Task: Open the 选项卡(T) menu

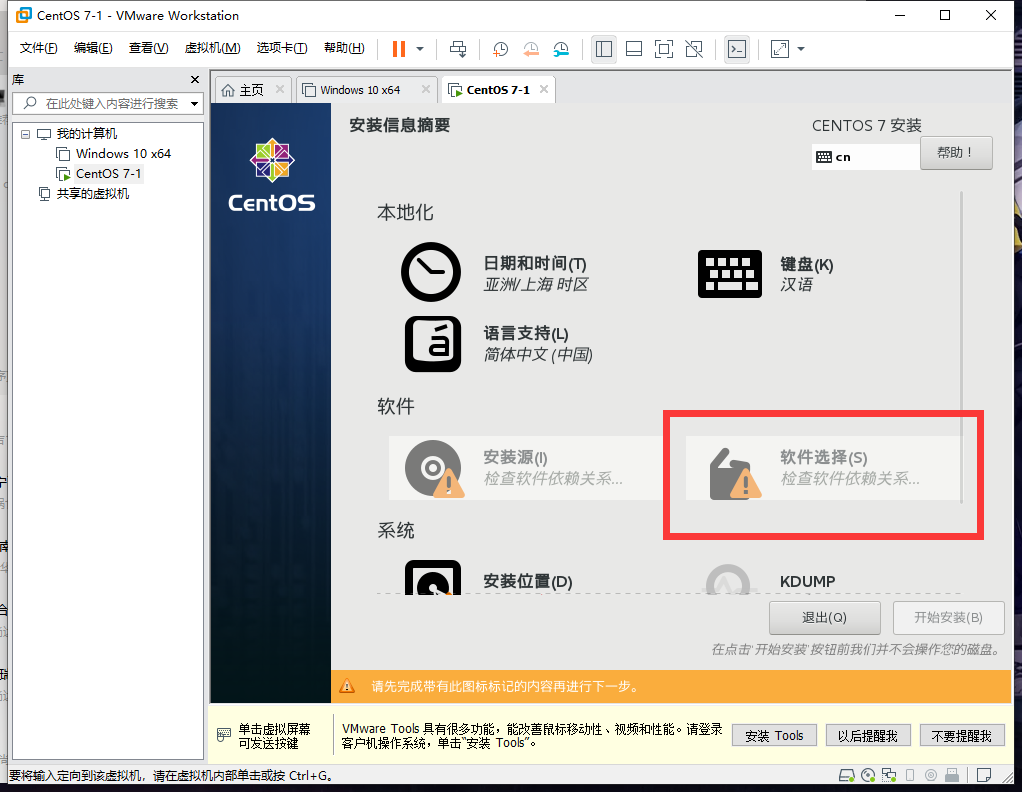Action: (x=282, y=48)
